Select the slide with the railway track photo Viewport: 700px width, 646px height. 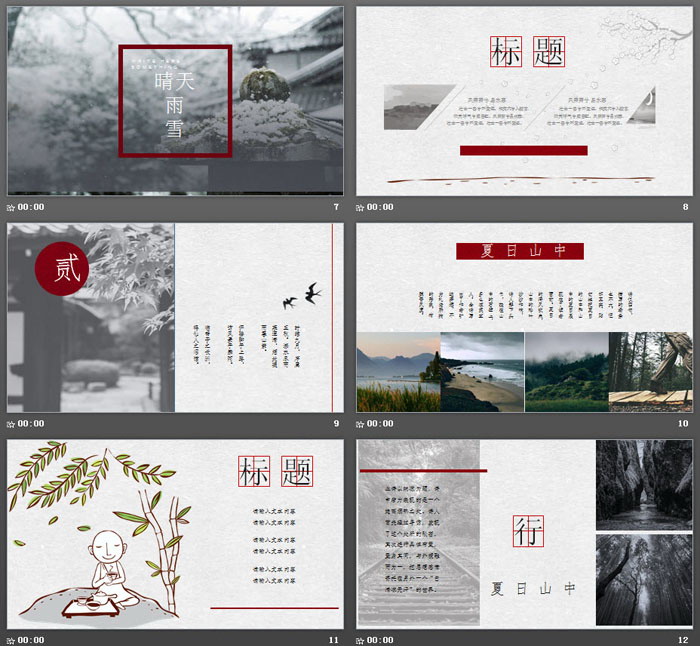click(x=524, y=534)
